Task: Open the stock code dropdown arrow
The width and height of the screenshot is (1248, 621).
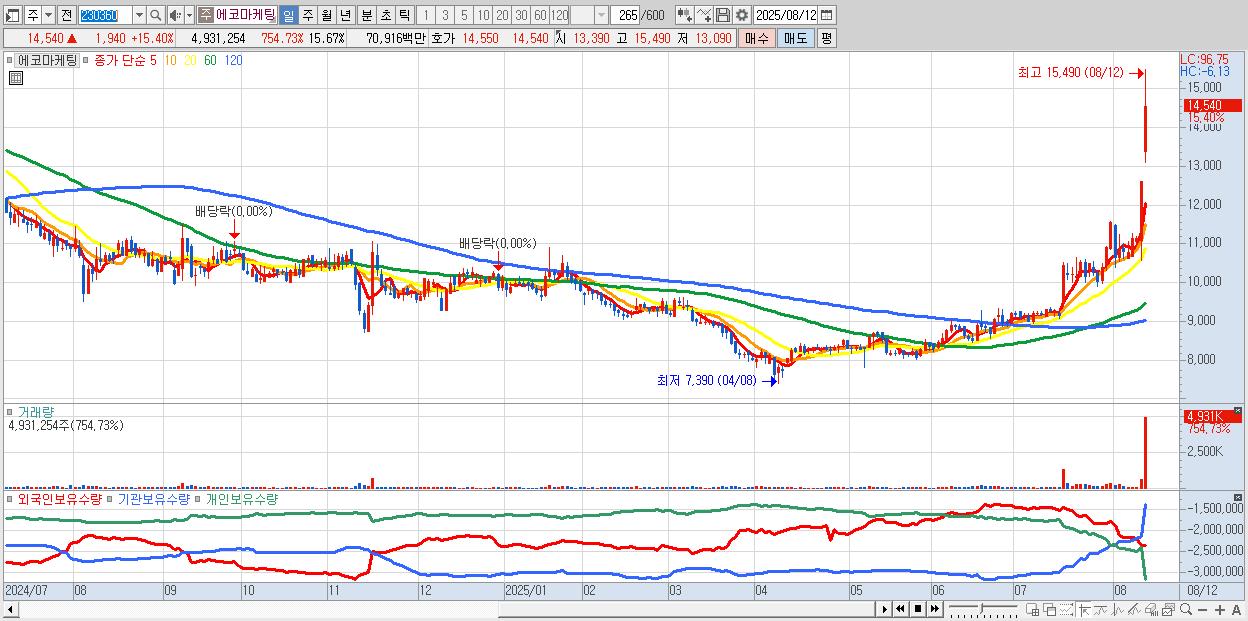Action: tap(139, 15)
